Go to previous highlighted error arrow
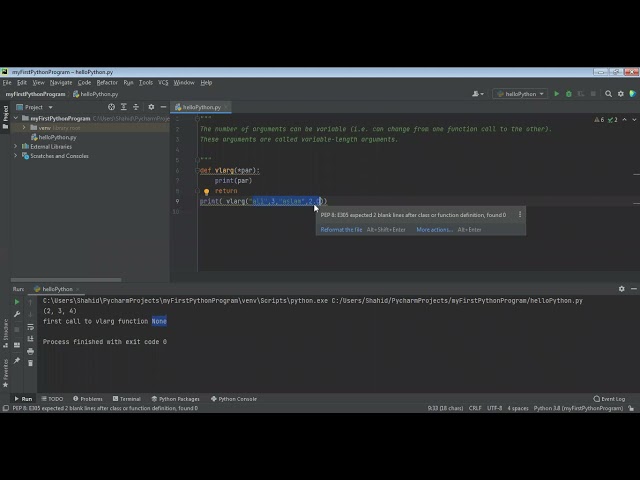The width and height of the screenshot is (640, 480). click(x=624, y=120)
